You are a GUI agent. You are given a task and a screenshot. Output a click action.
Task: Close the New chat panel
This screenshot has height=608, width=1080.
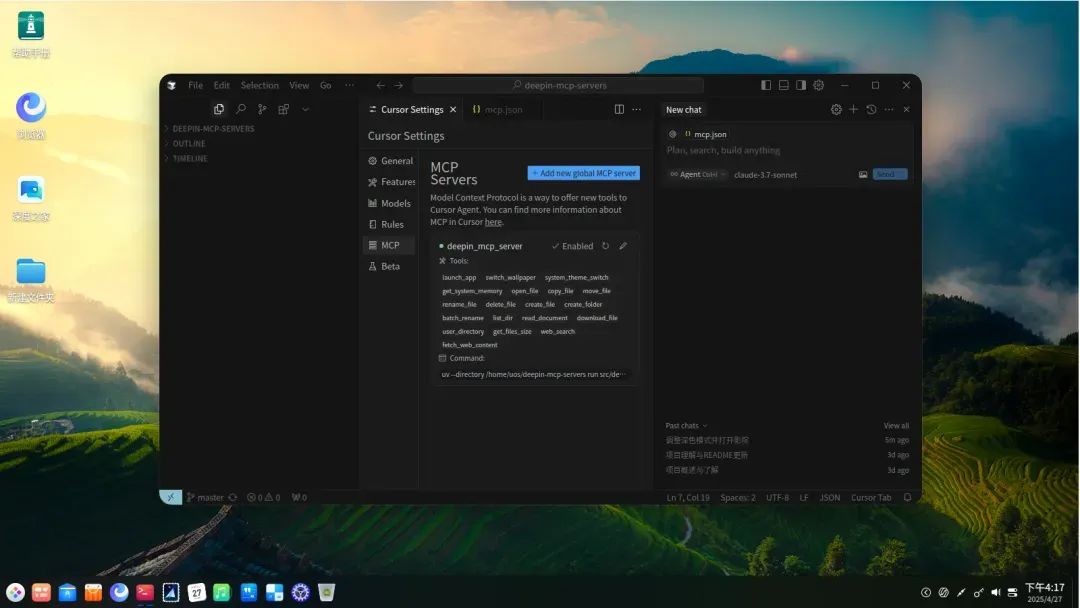(x=906, y=109)
